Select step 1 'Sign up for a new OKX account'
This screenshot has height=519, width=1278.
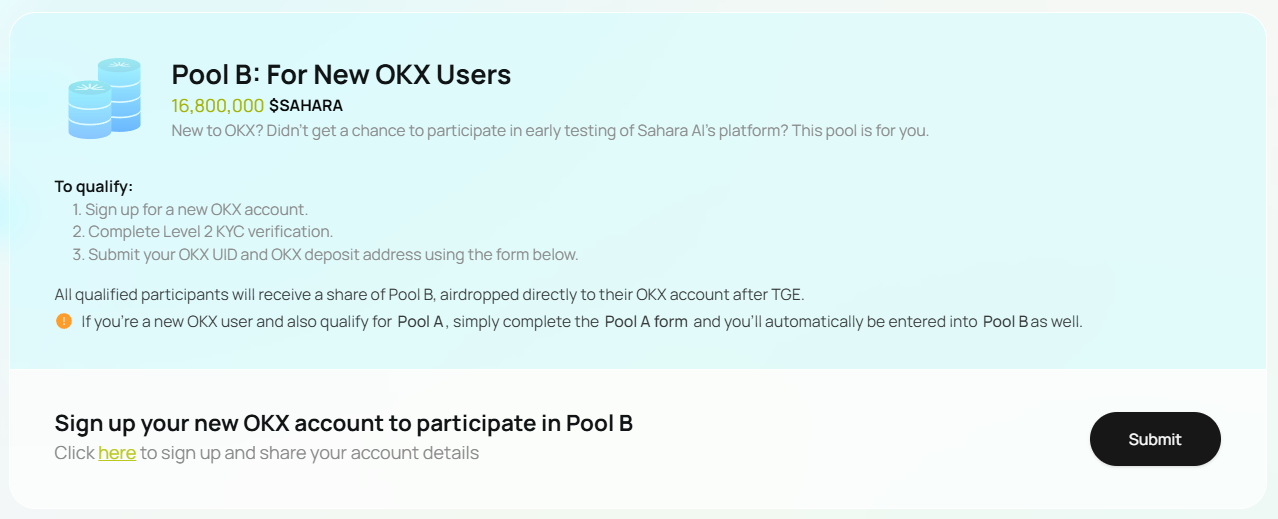click(190, 209)
